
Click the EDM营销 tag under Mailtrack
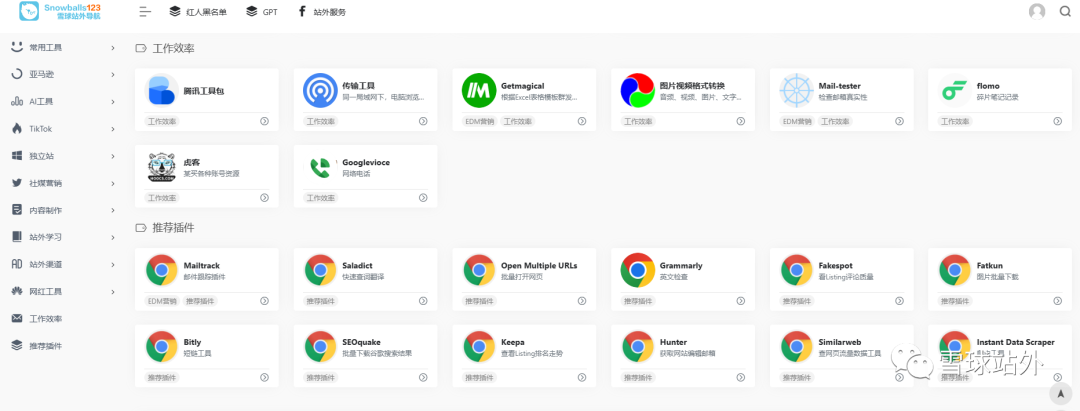161,300
